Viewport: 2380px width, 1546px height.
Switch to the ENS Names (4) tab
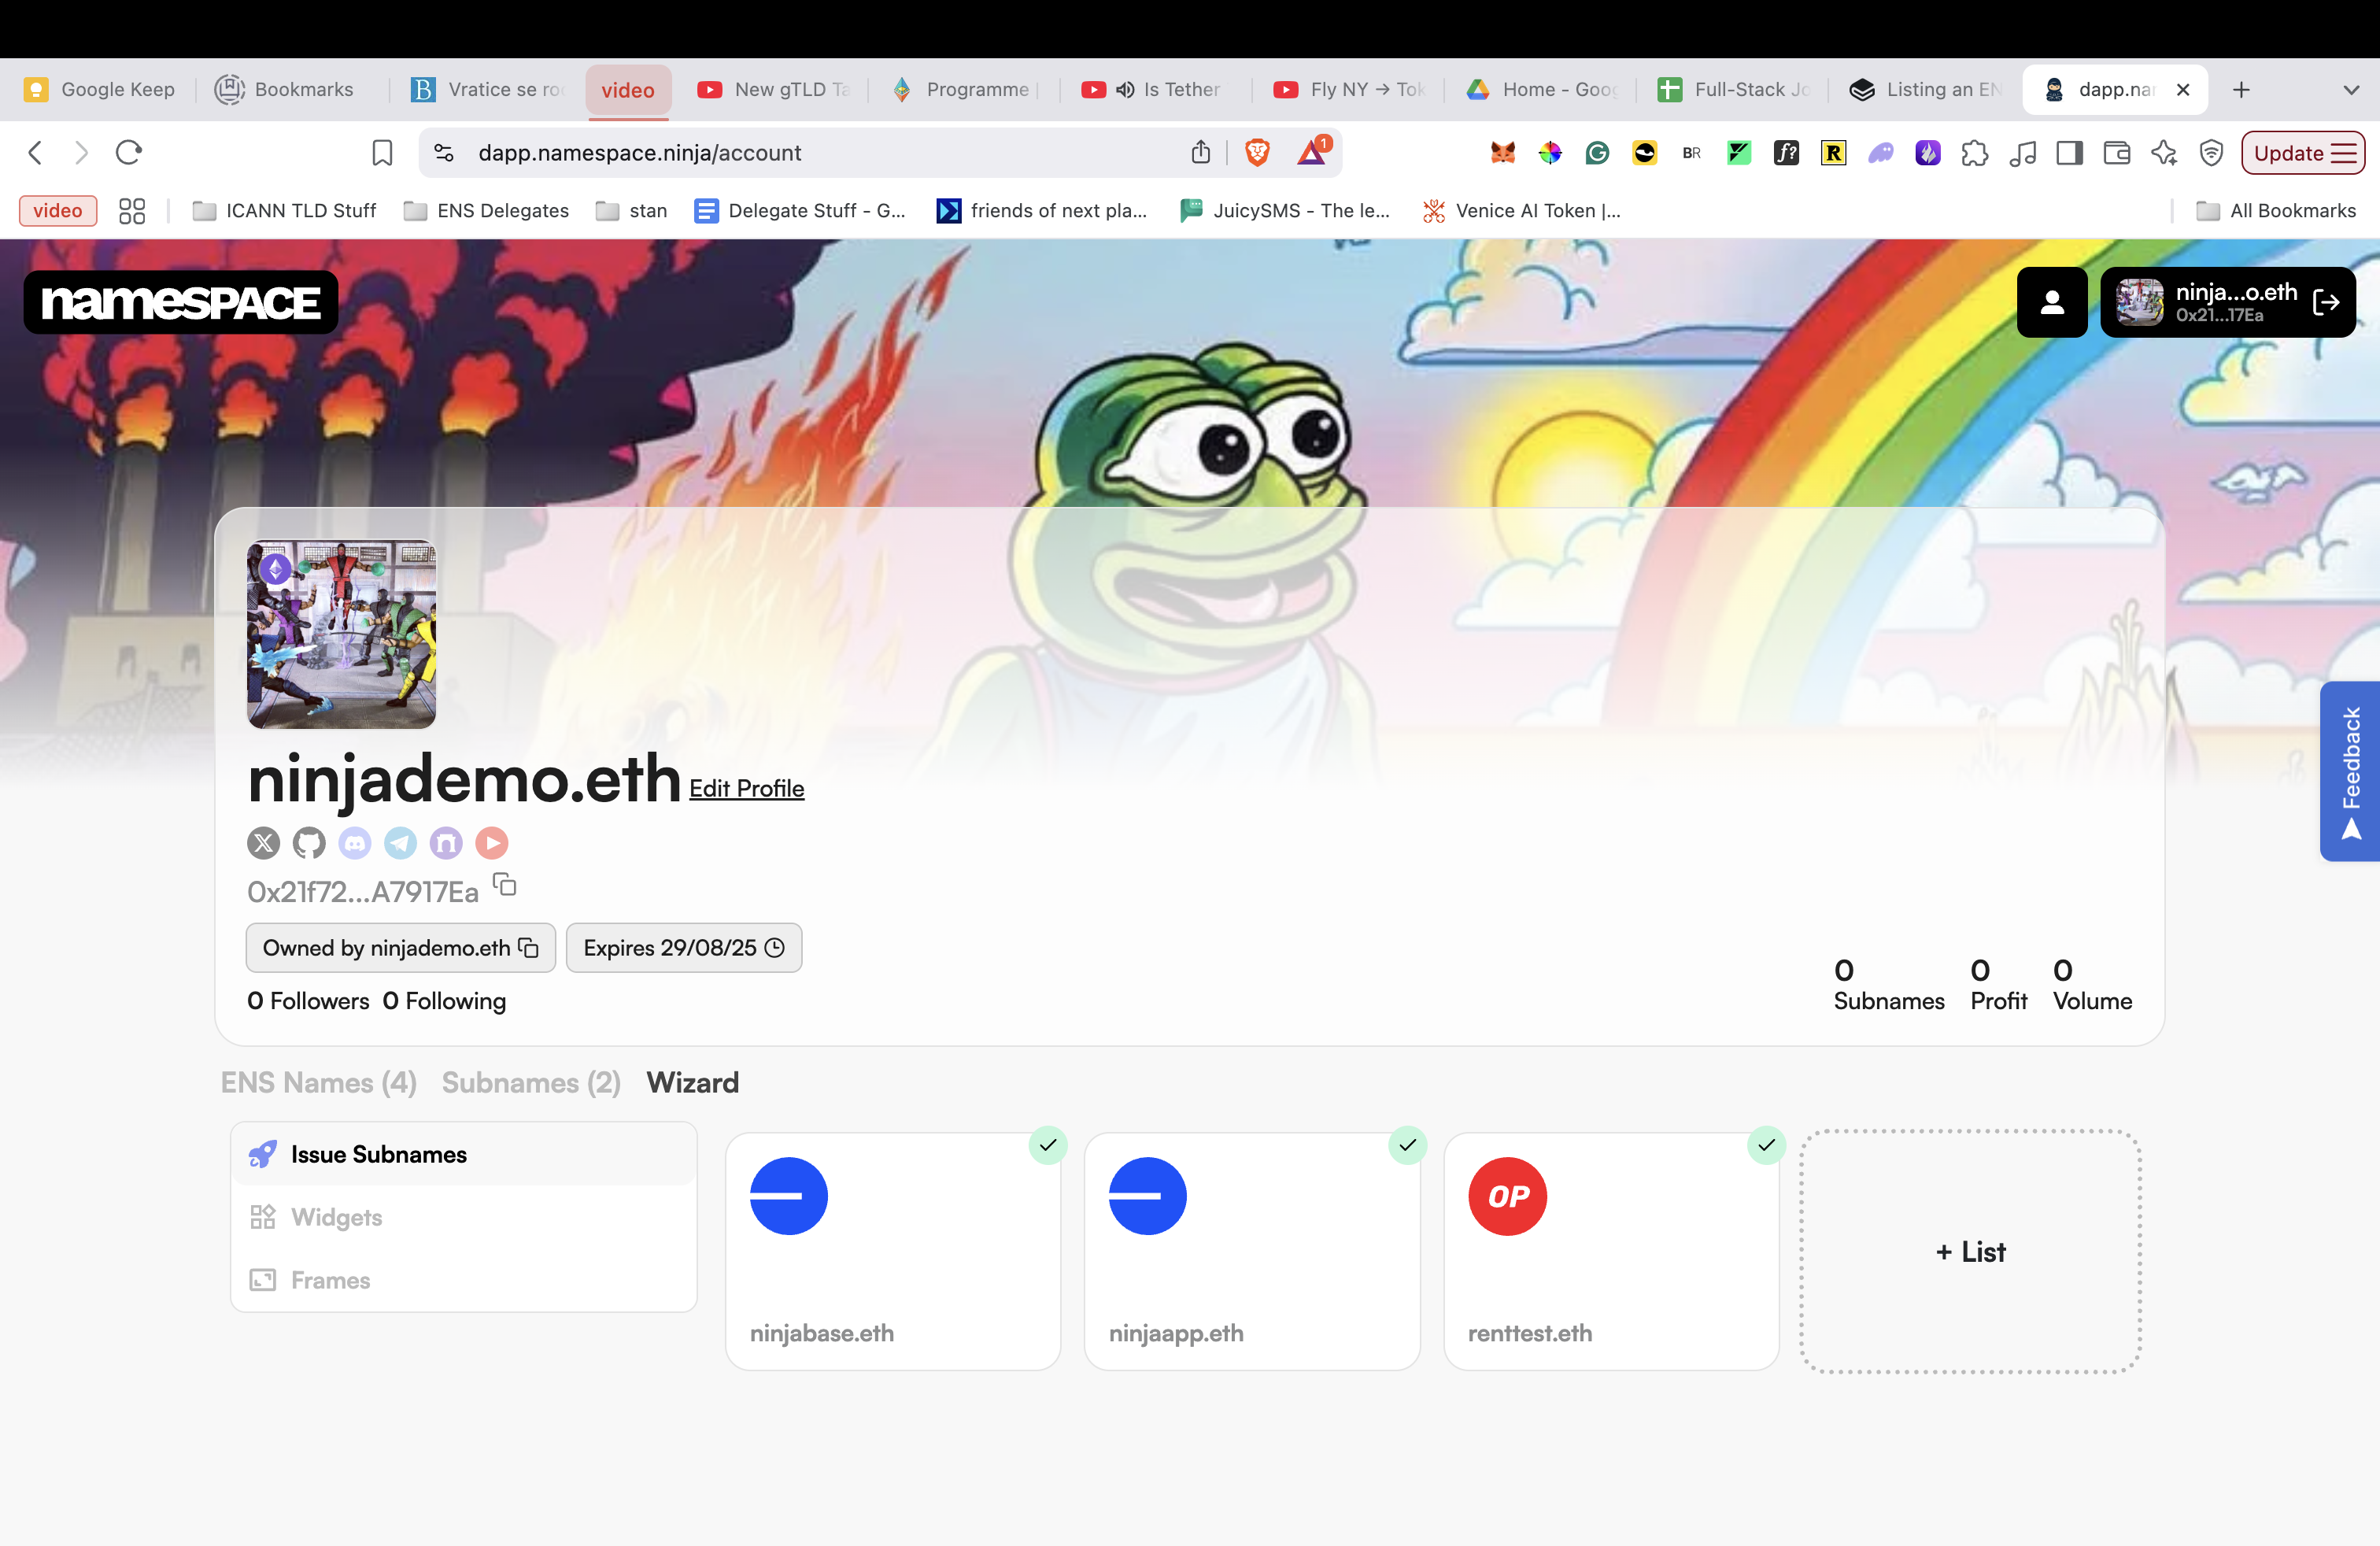(x=318, y=1082)
